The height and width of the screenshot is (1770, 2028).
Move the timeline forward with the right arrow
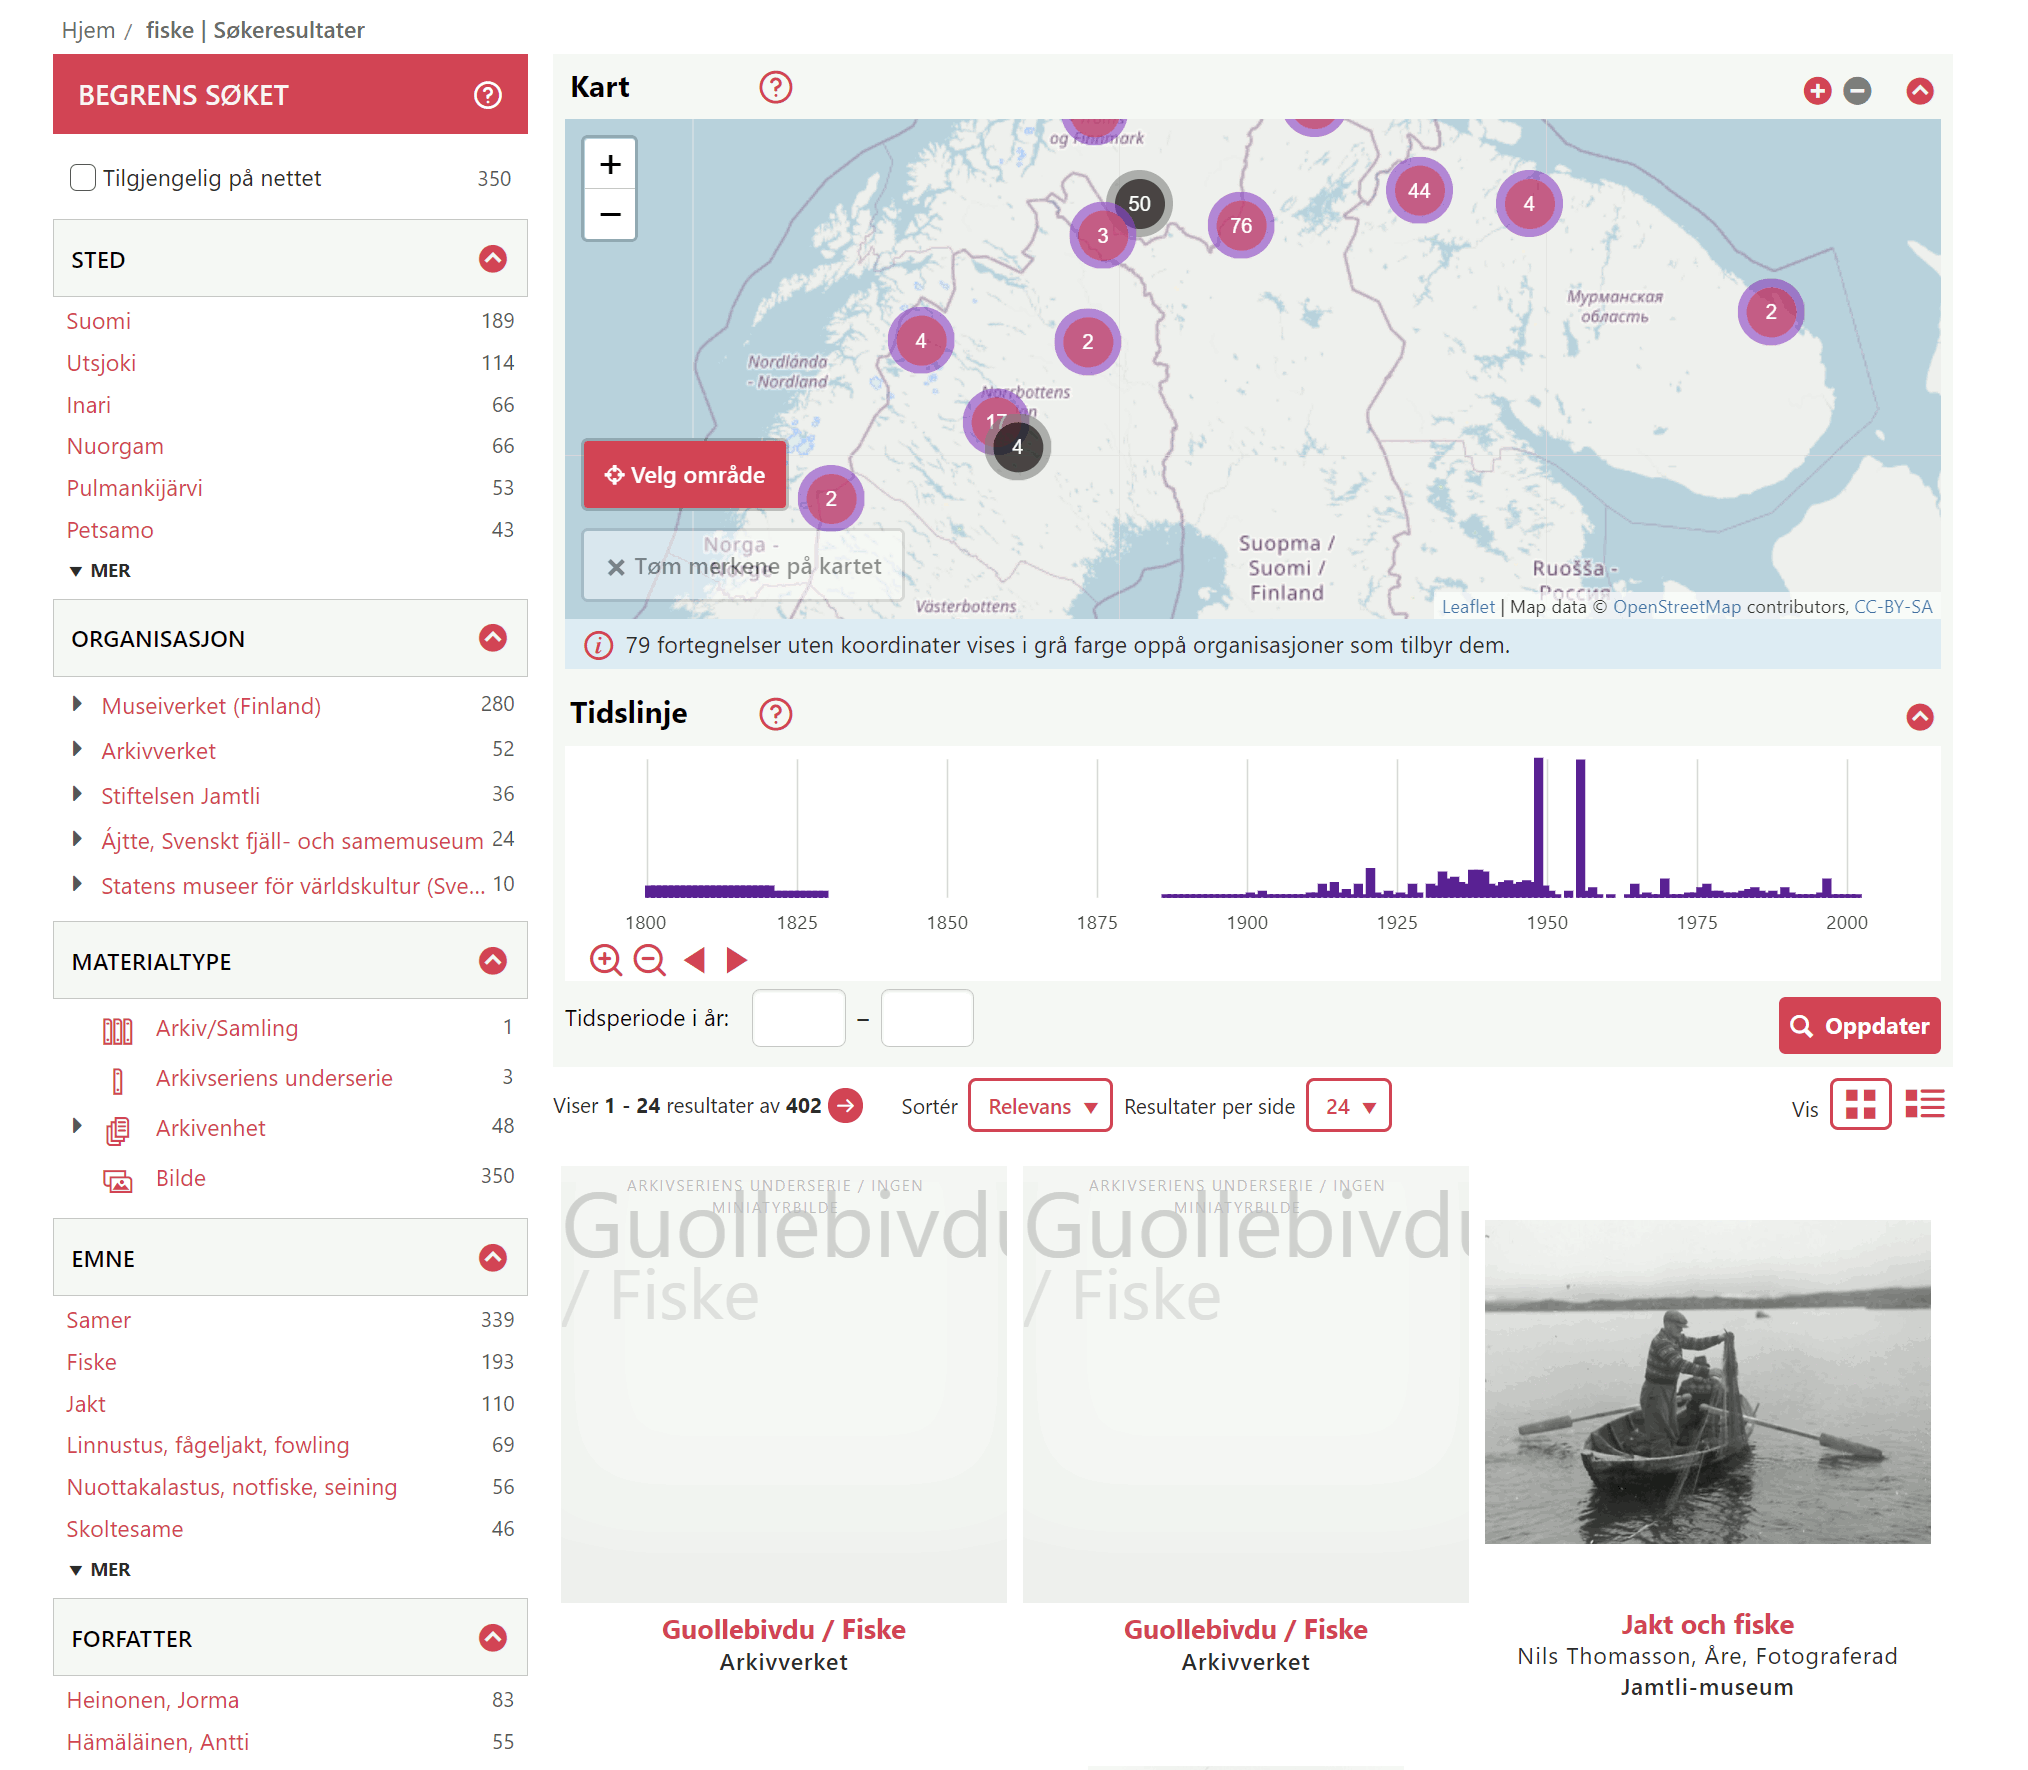737,960
